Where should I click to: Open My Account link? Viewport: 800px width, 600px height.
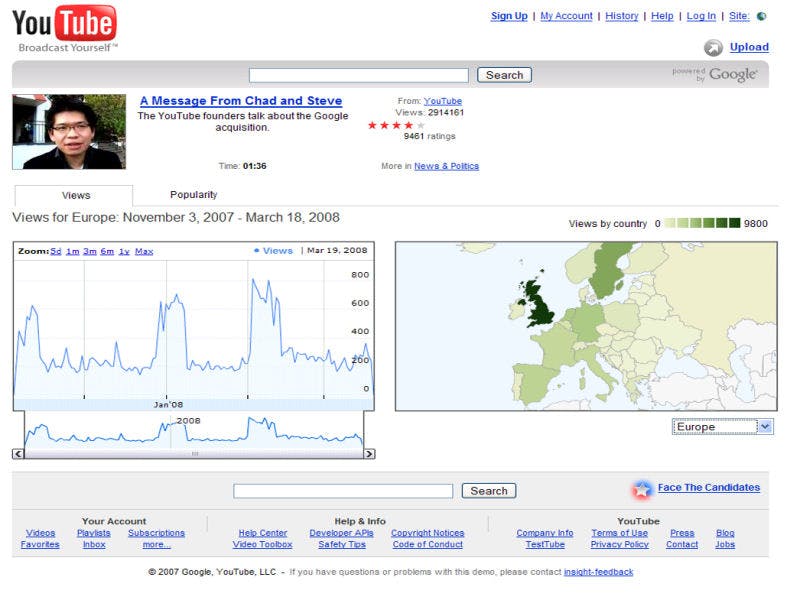tap(566, 16)
